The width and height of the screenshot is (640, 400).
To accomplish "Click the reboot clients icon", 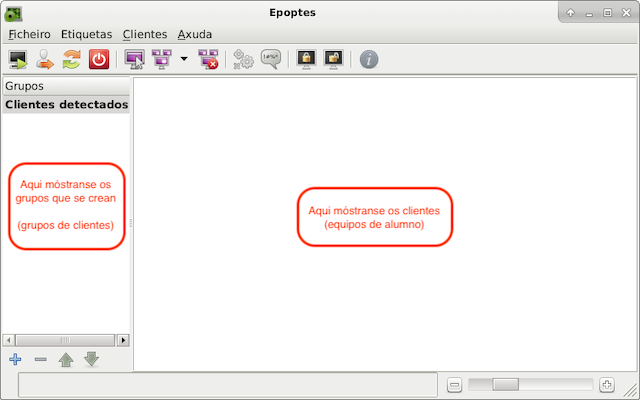I will tap(70, 60).
